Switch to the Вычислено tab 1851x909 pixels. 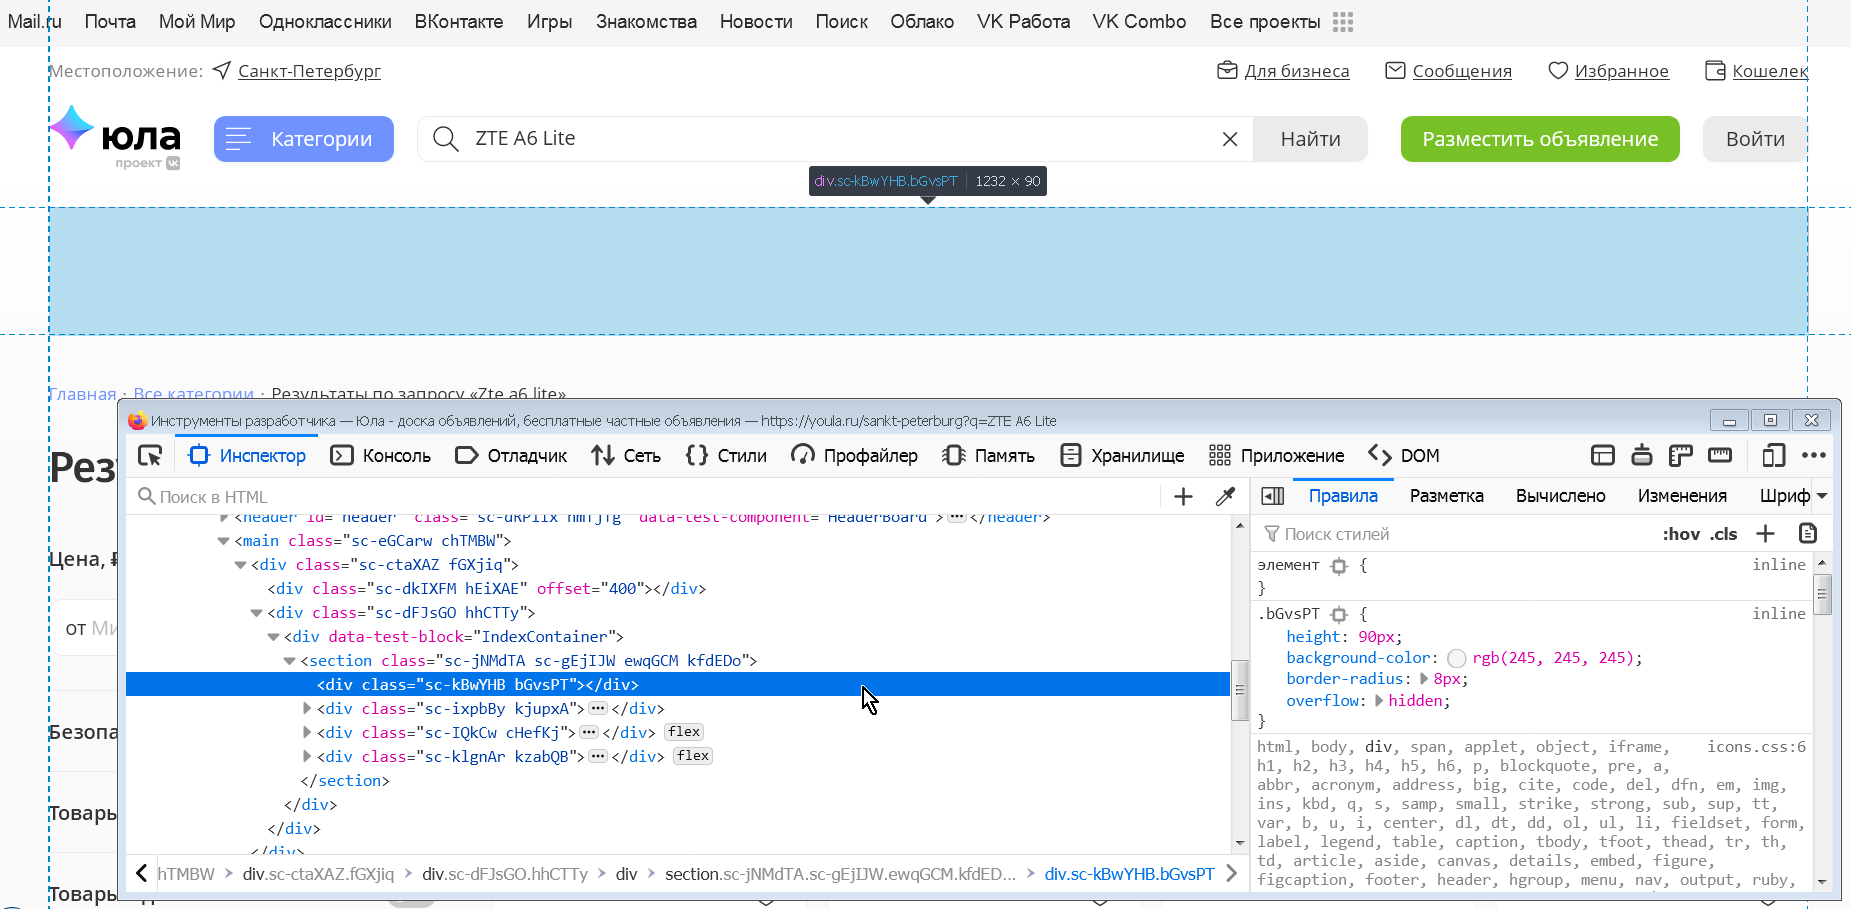click(1560, 495)
